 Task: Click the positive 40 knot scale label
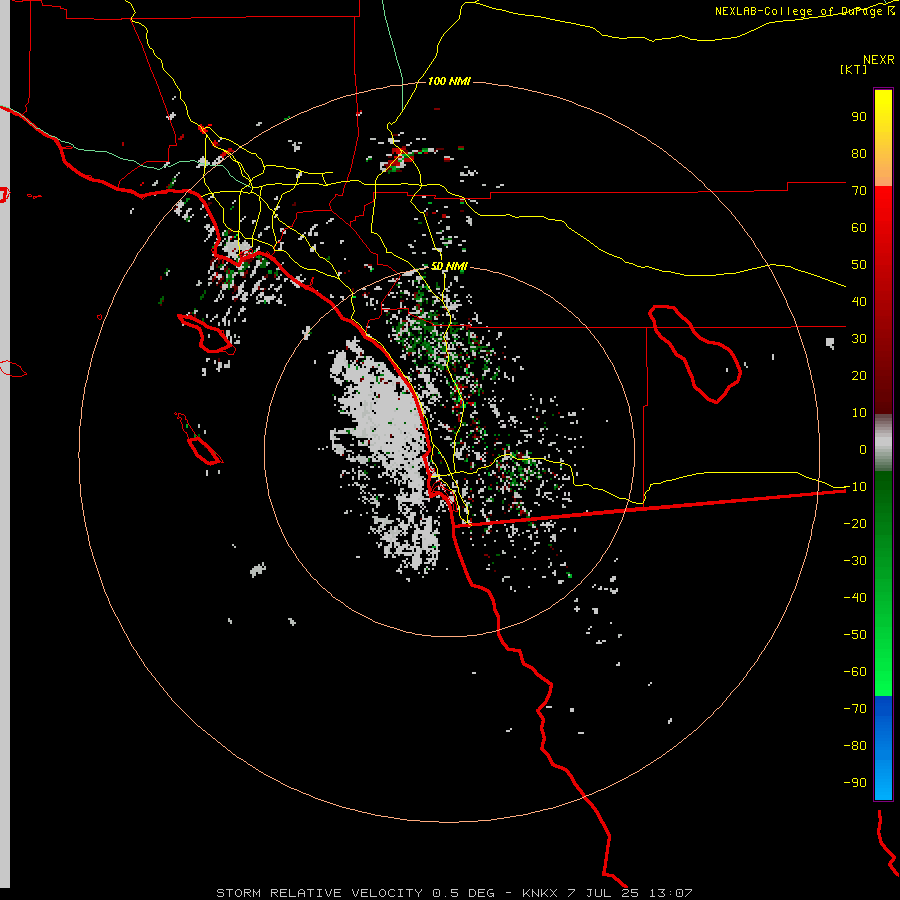859,301
